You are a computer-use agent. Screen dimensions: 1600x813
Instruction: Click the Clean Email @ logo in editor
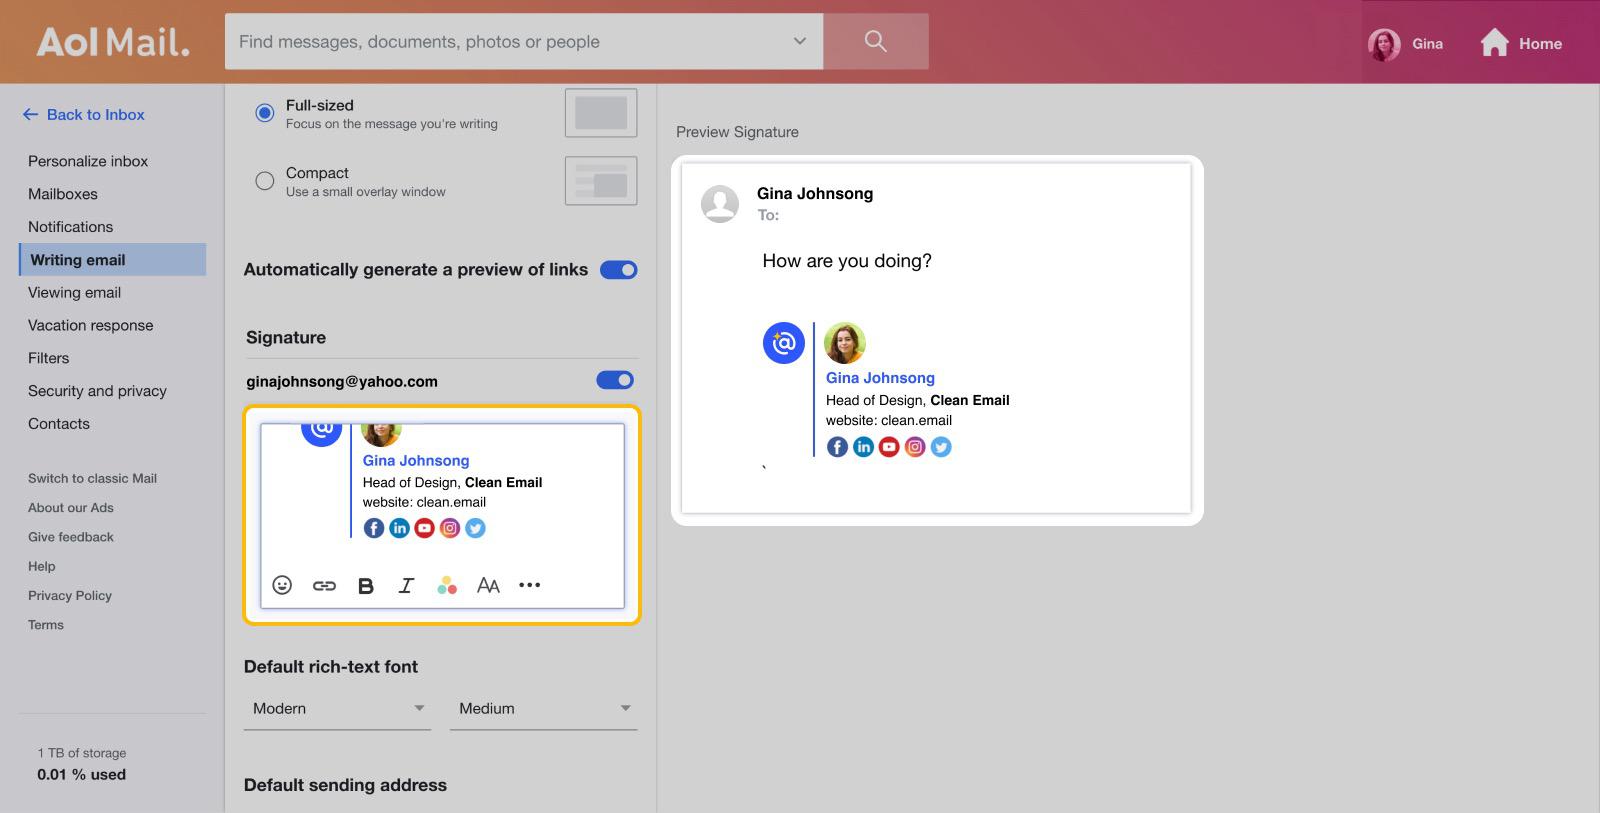tap(321, 434)
